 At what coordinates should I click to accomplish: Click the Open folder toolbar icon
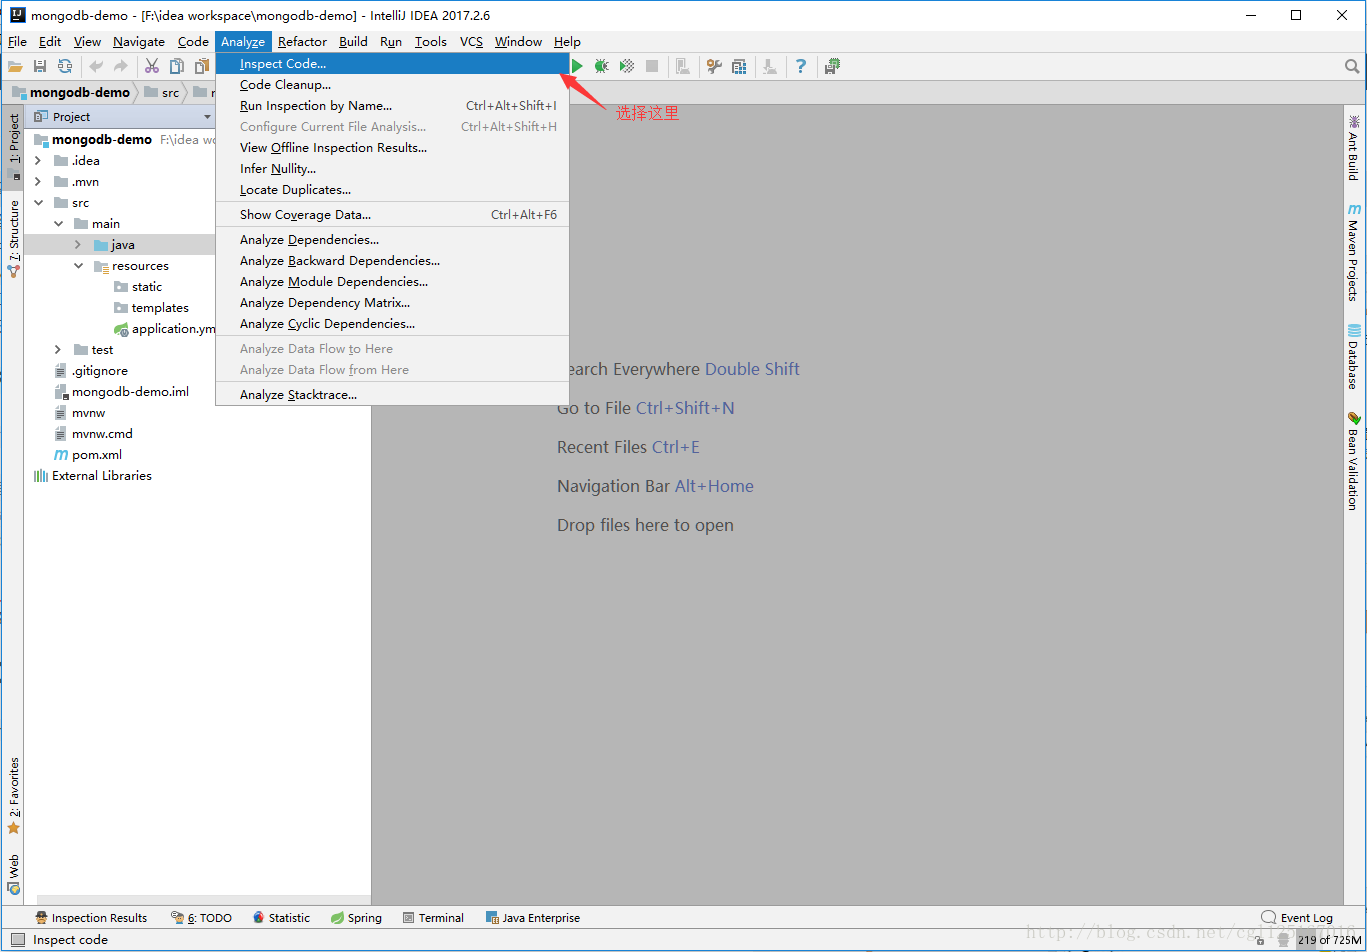coord(15,66)
